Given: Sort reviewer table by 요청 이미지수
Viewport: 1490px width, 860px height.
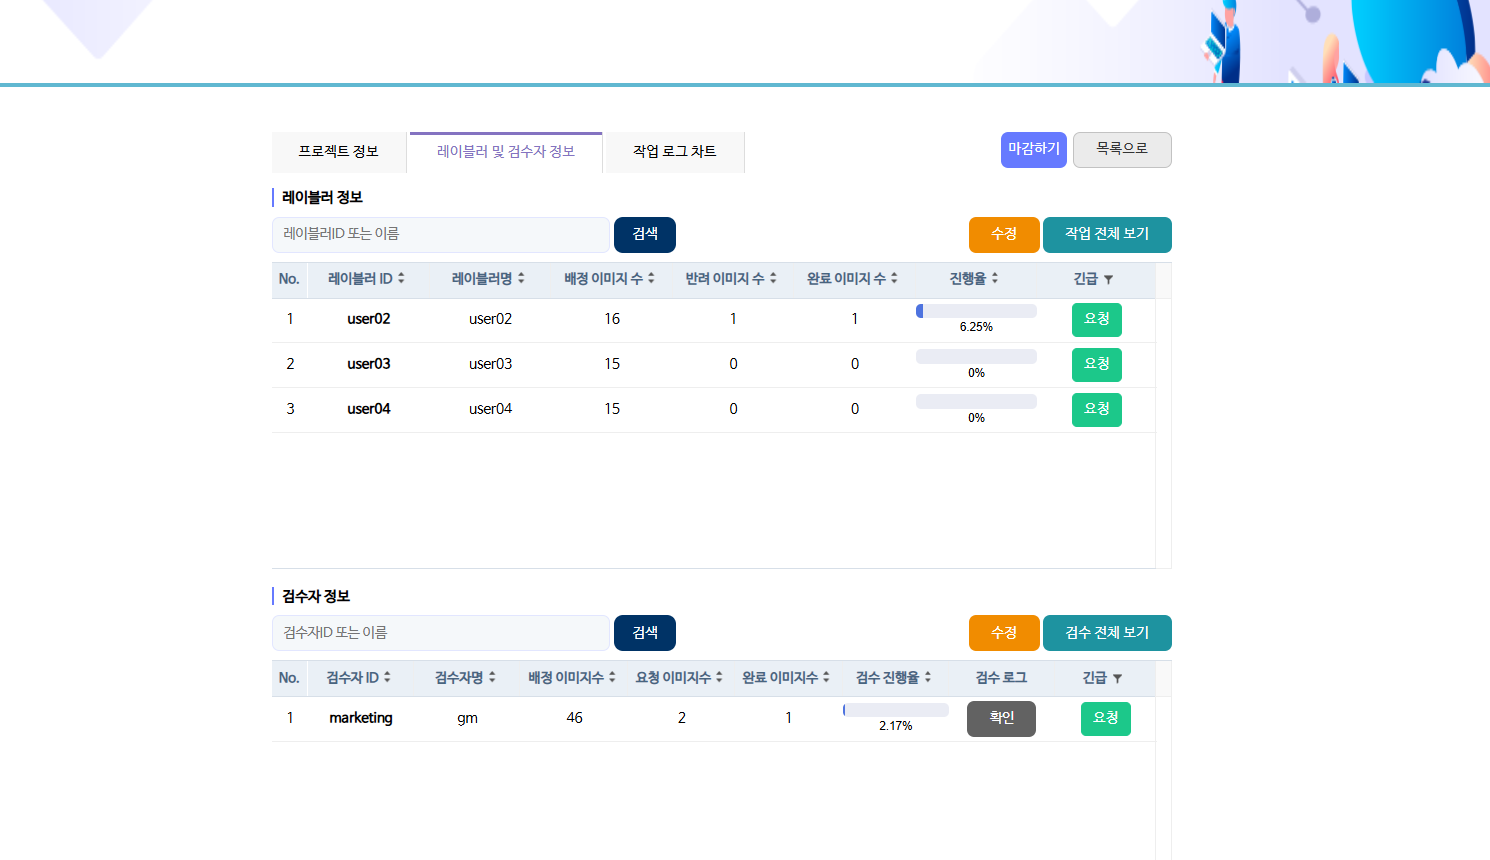Looking at the screenshot, I should 719,678.
